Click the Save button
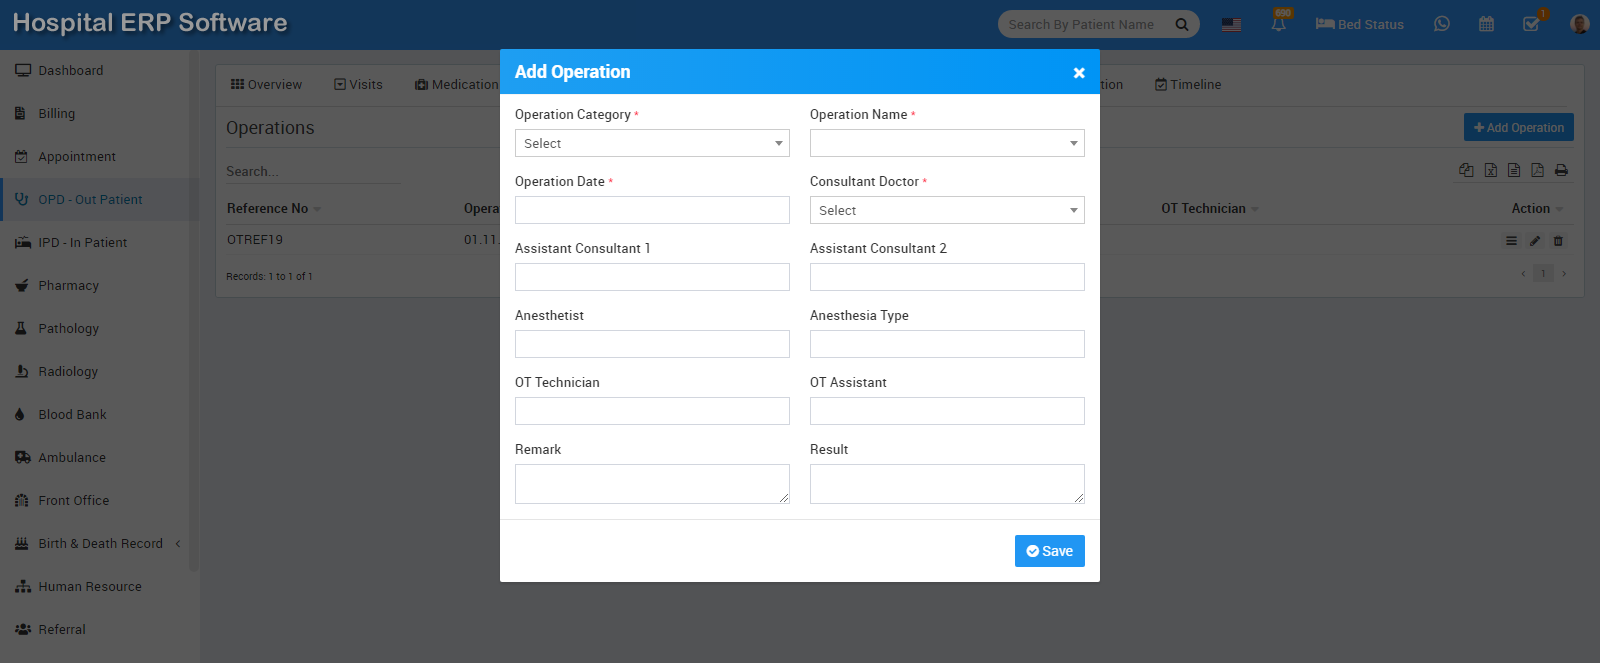 coord(1050,551)
